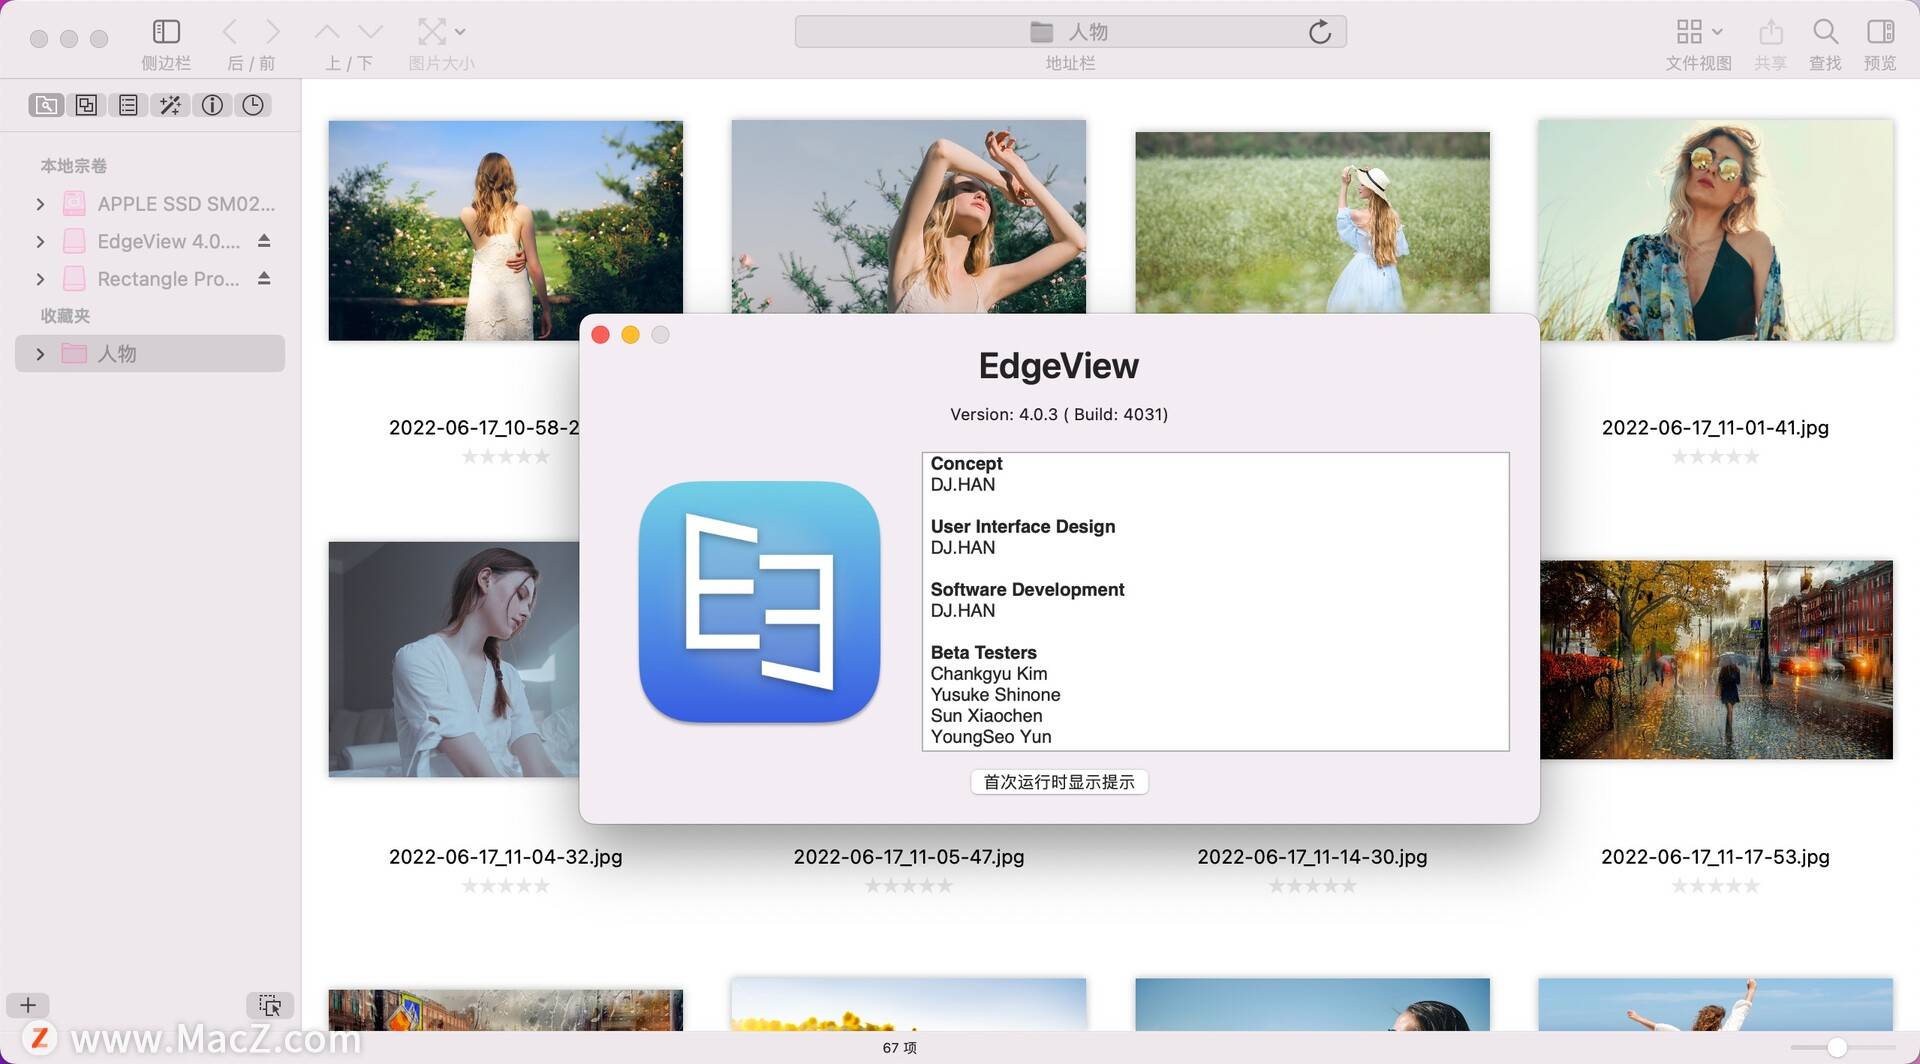The image size is (1920, 1064).
Task: Eject the Rectangle Pro volume
Action: coord(264,278)
